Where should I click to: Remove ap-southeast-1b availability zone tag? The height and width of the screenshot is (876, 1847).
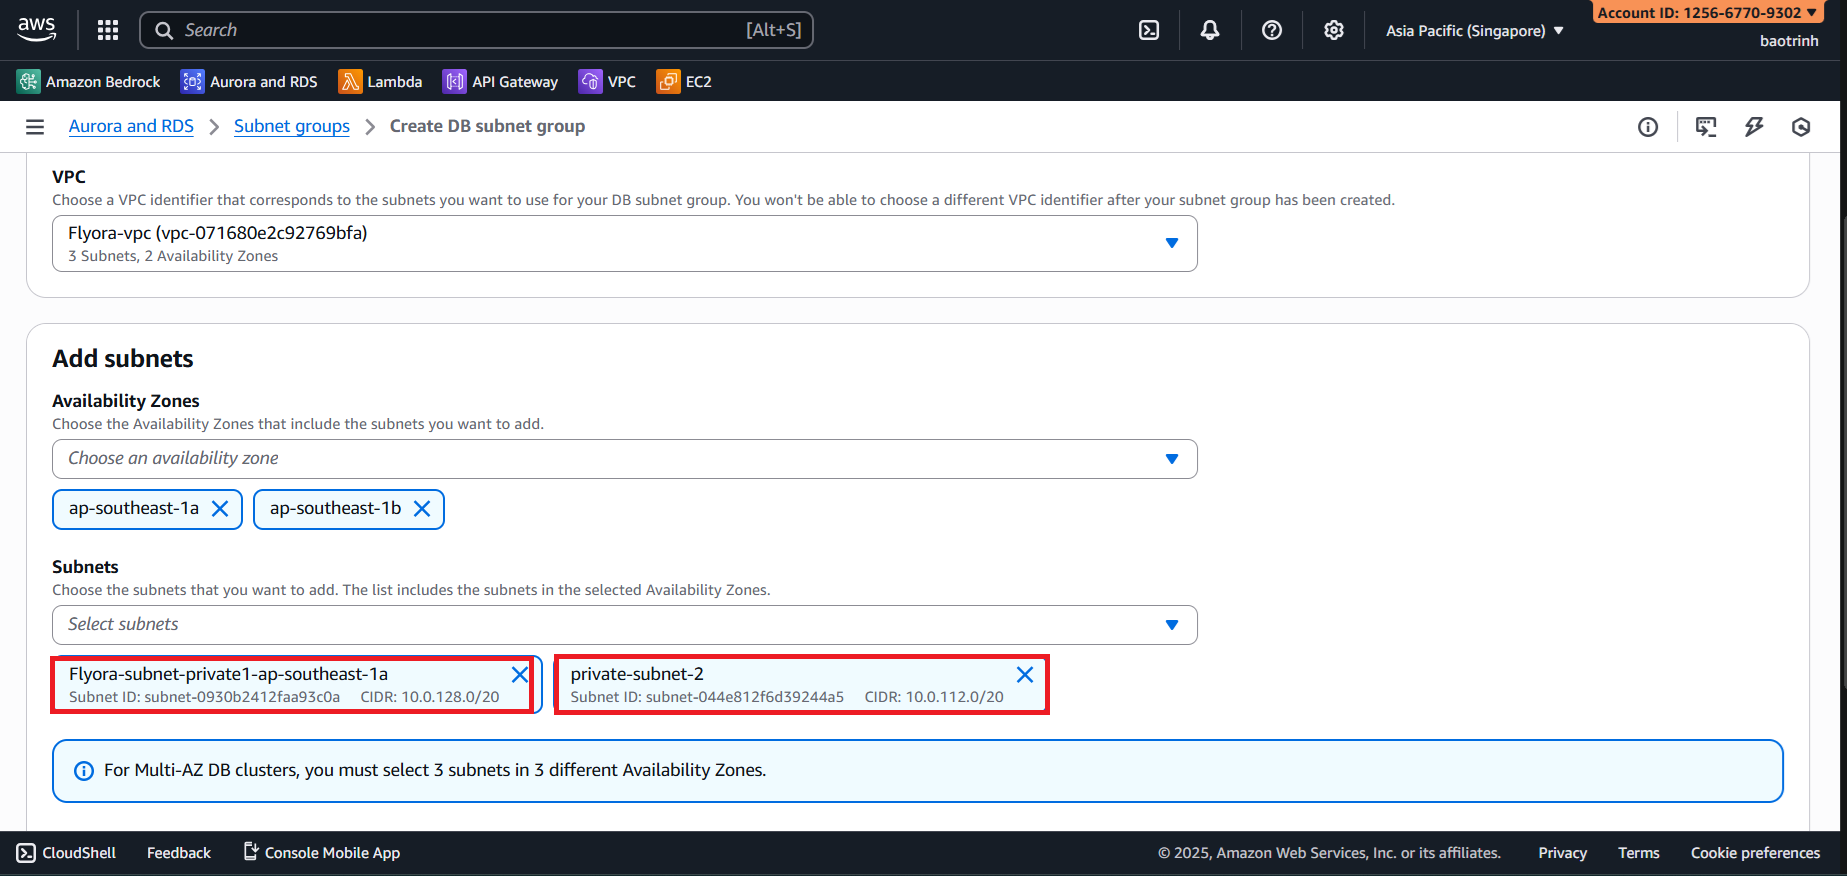pyautogui.click(x=422, y=509)
